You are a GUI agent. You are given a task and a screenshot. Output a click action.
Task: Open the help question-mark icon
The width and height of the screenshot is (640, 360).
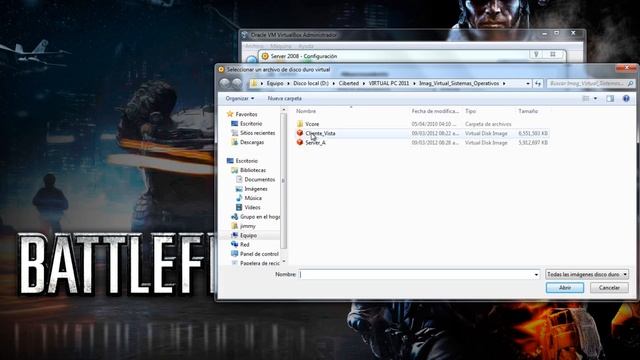626,98
